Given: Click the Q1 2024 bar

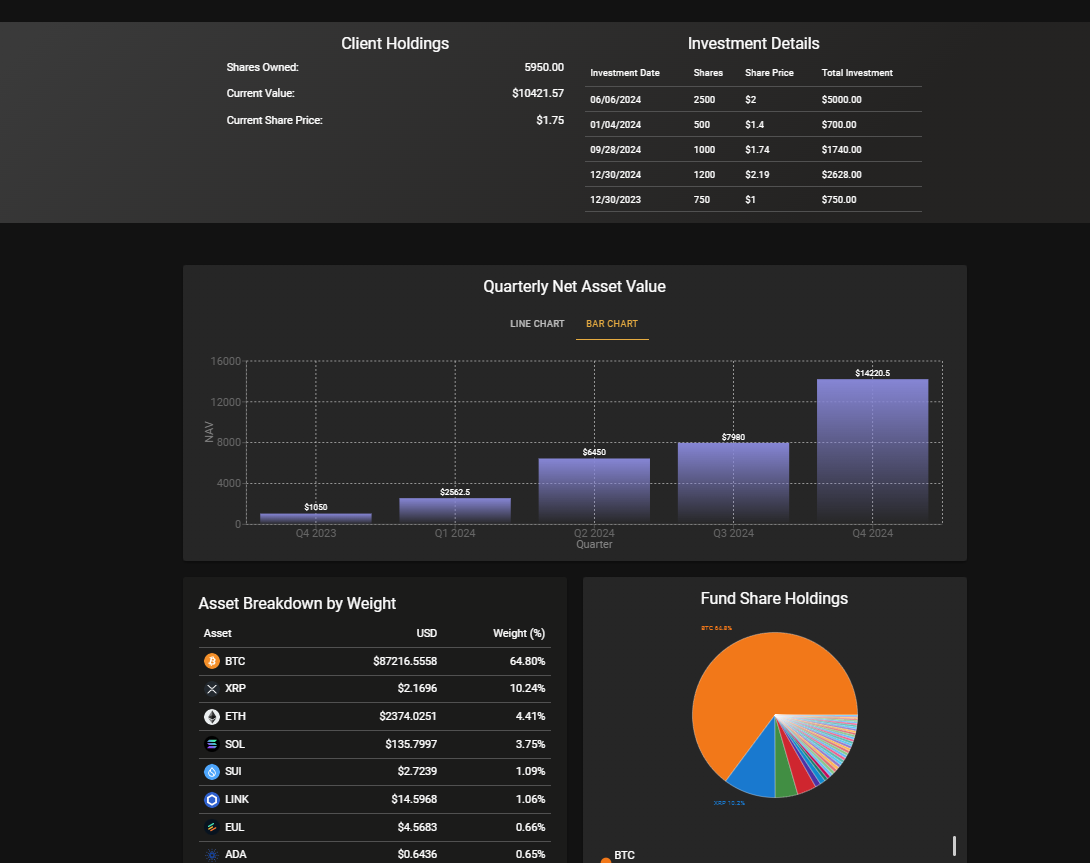Looking at the screenshot, I should (x=455, y=510).
